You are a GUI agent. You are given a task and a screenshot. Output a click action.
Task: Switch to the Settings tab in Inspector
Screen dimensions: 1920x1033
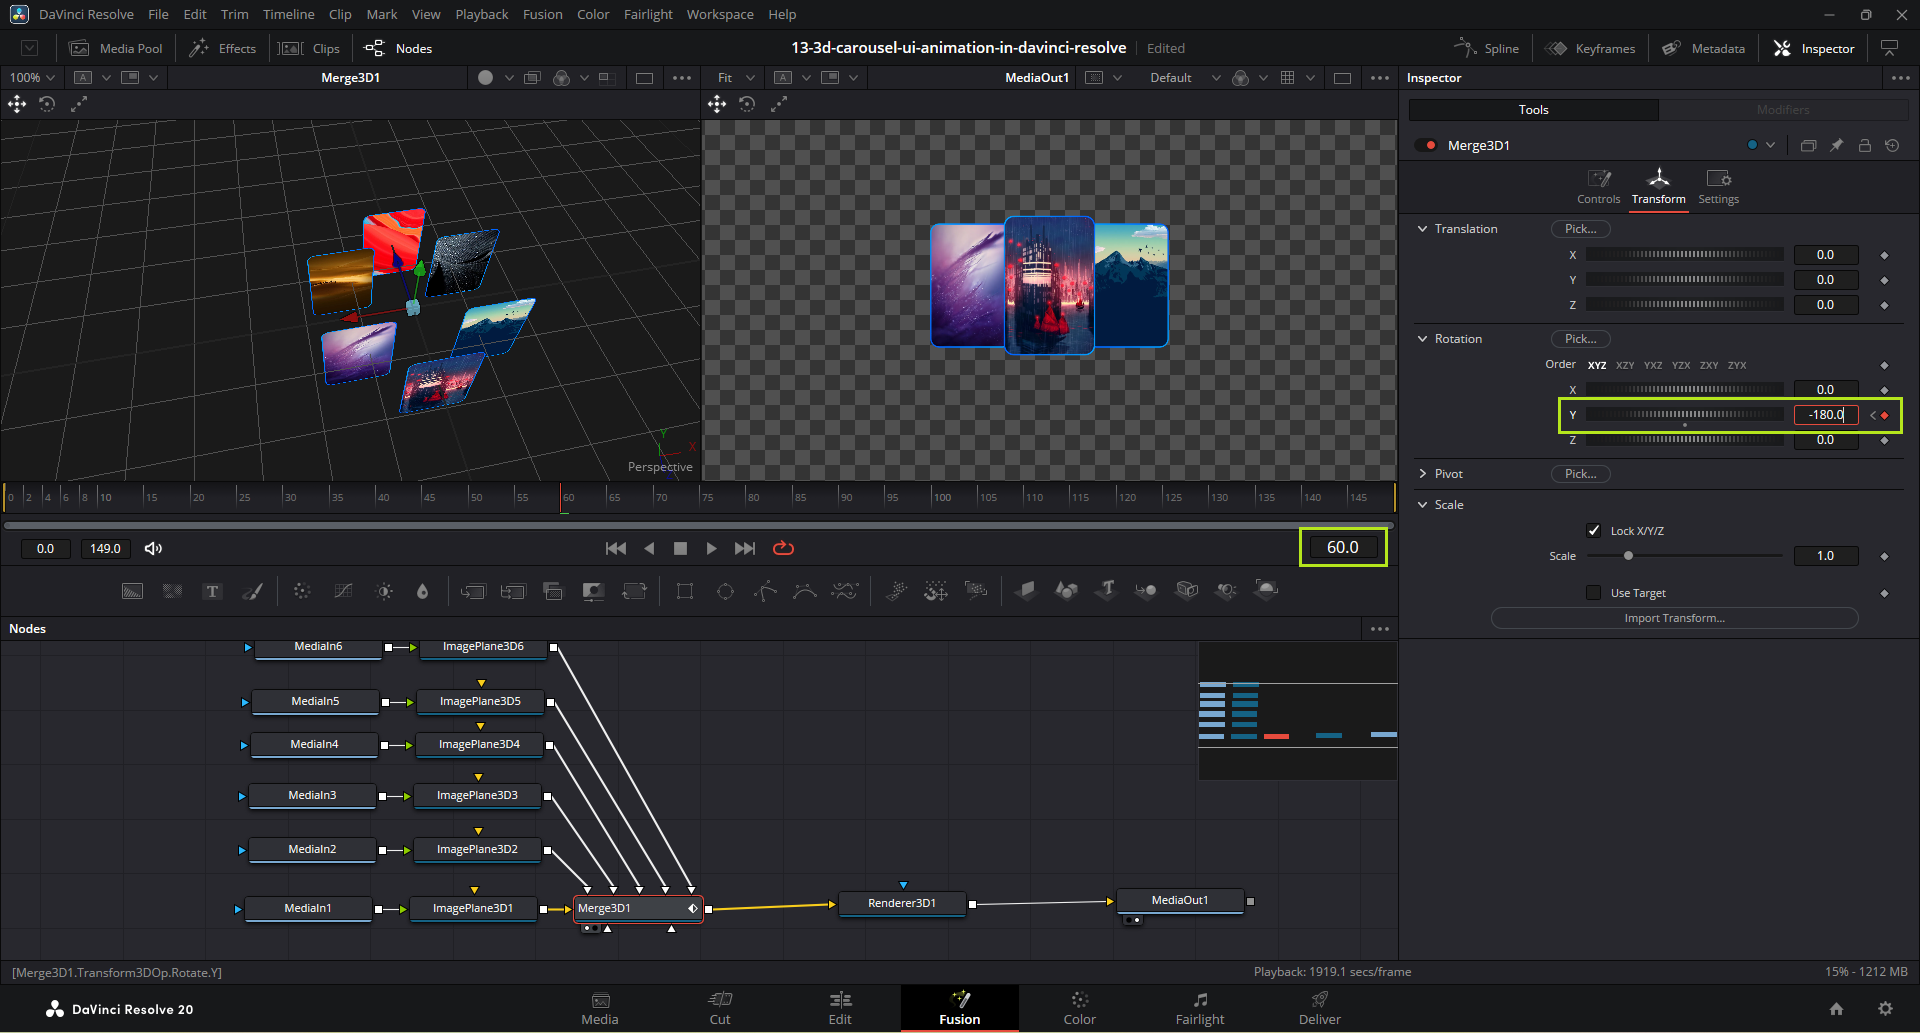click(1718, 186)
